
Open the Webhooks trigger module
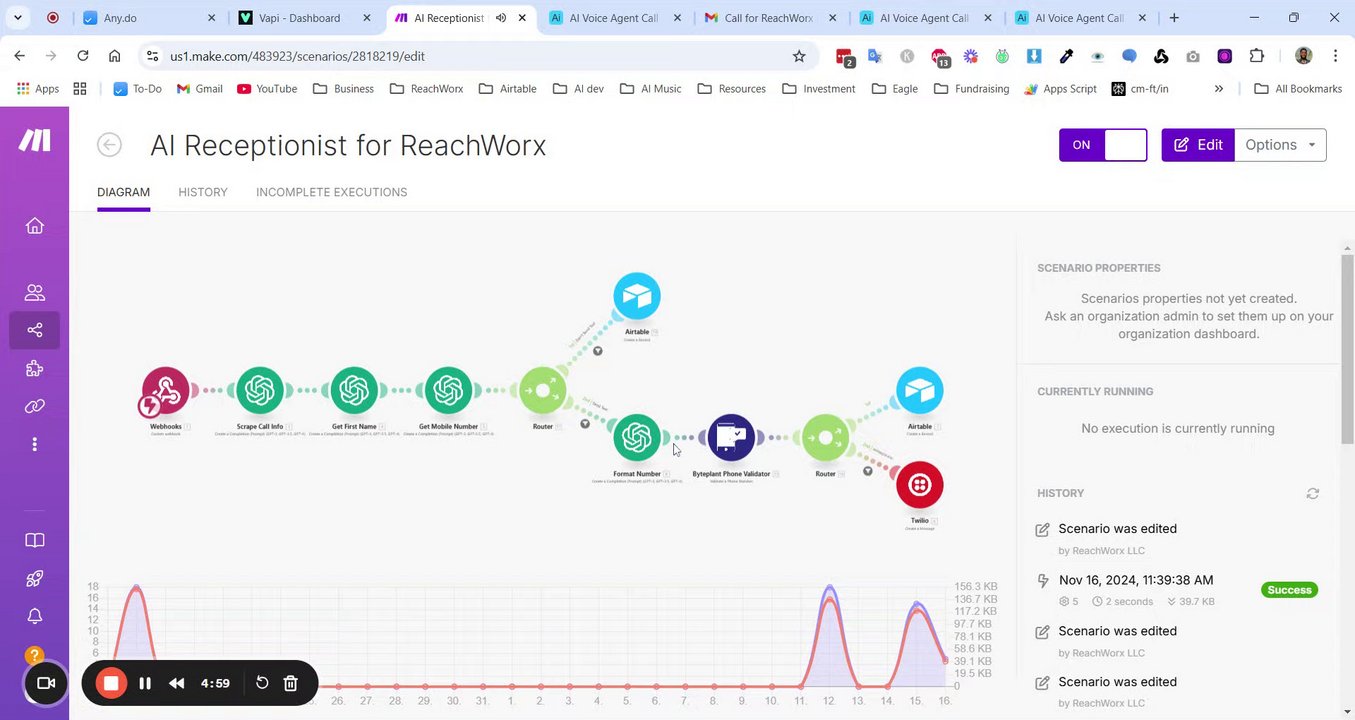166,391
